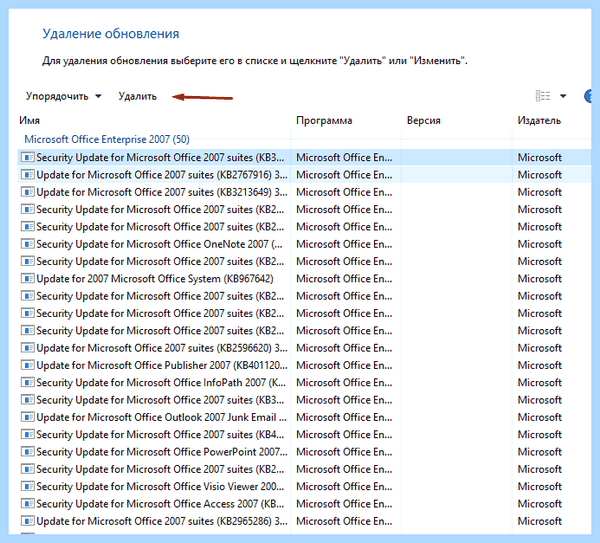Click the icon of the OneNote 2007 update
This screenshot has height=543, width=600.
[28, 244]
